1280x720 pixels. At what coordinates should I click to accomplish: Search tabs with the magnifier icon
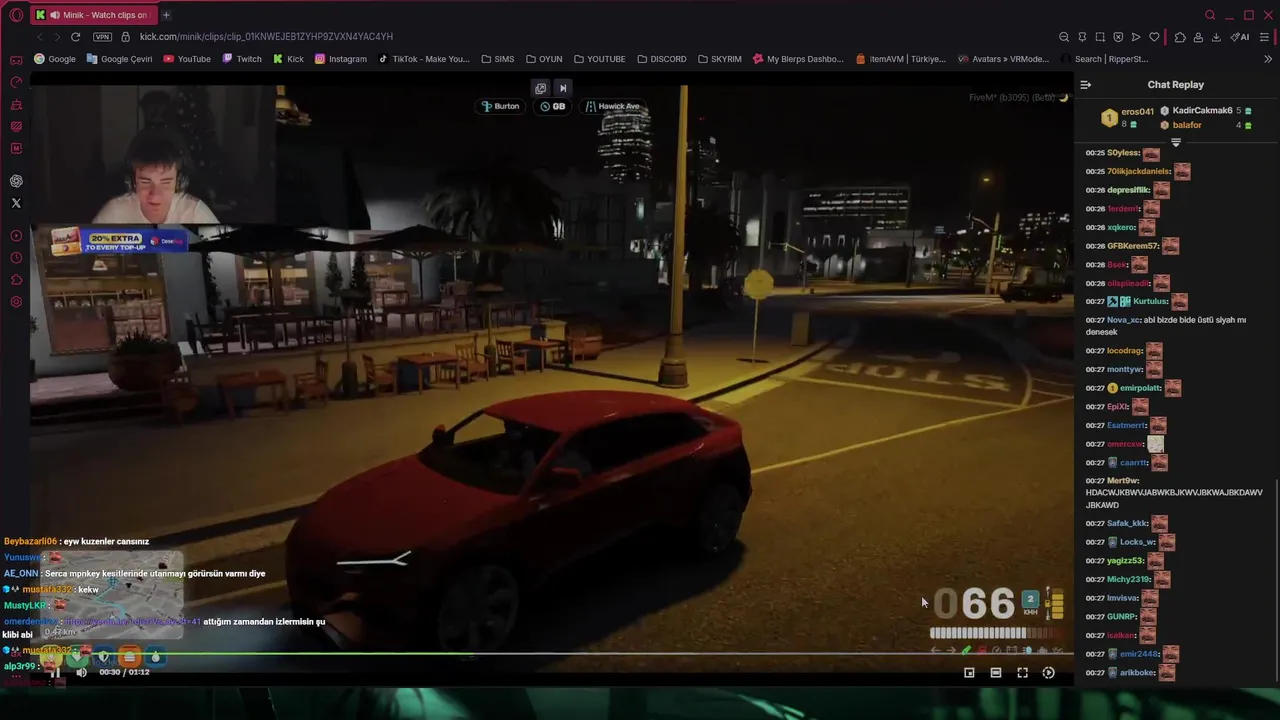[1210, 15]
